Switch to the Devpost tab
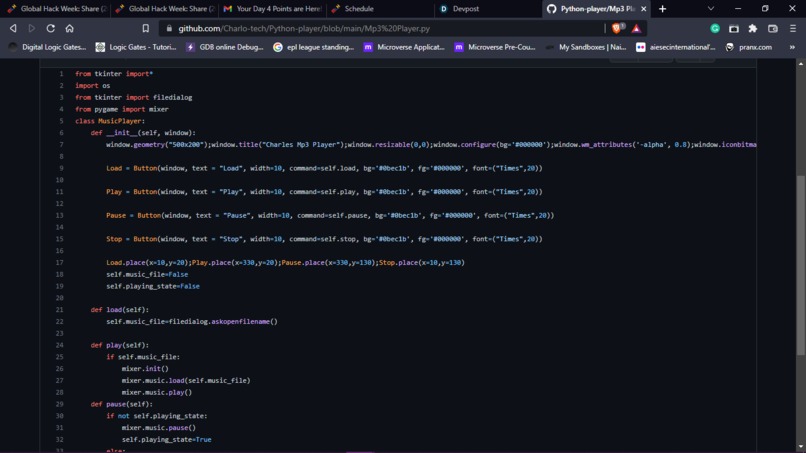The image size is (806, 453). point(488,9)
